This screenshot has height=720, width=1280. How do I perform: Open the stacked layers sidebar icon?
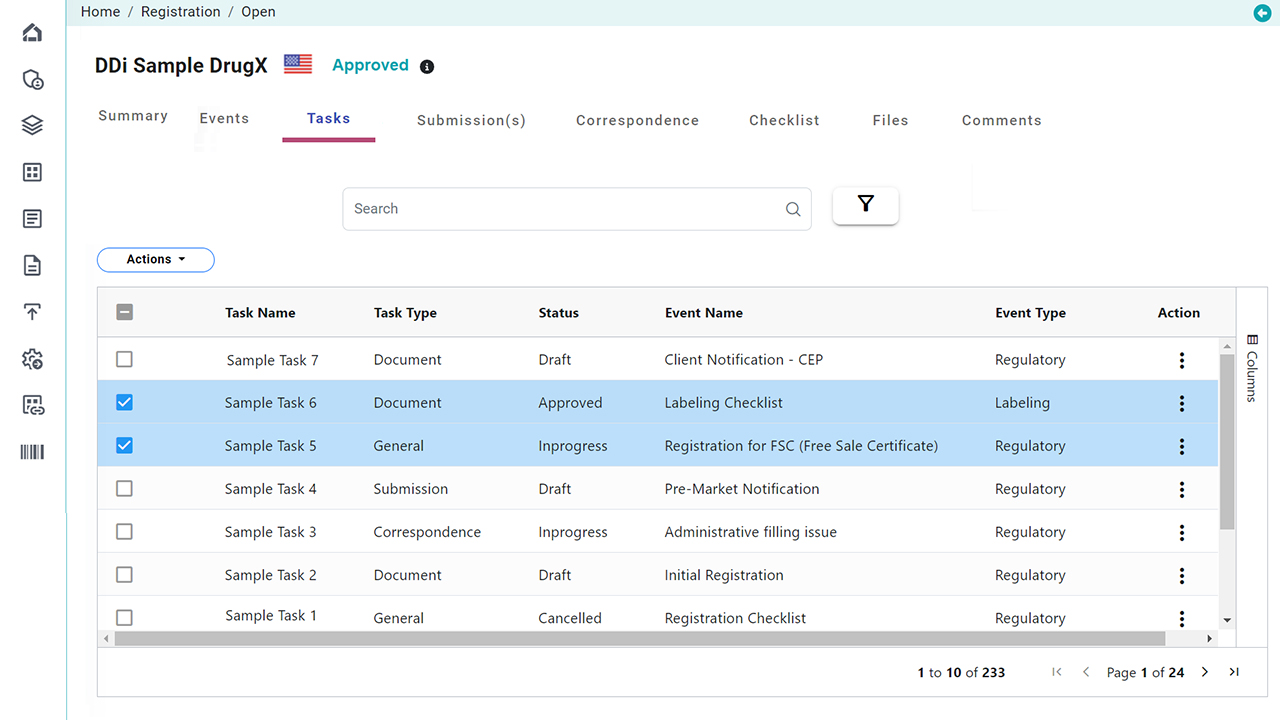point(32,125)
